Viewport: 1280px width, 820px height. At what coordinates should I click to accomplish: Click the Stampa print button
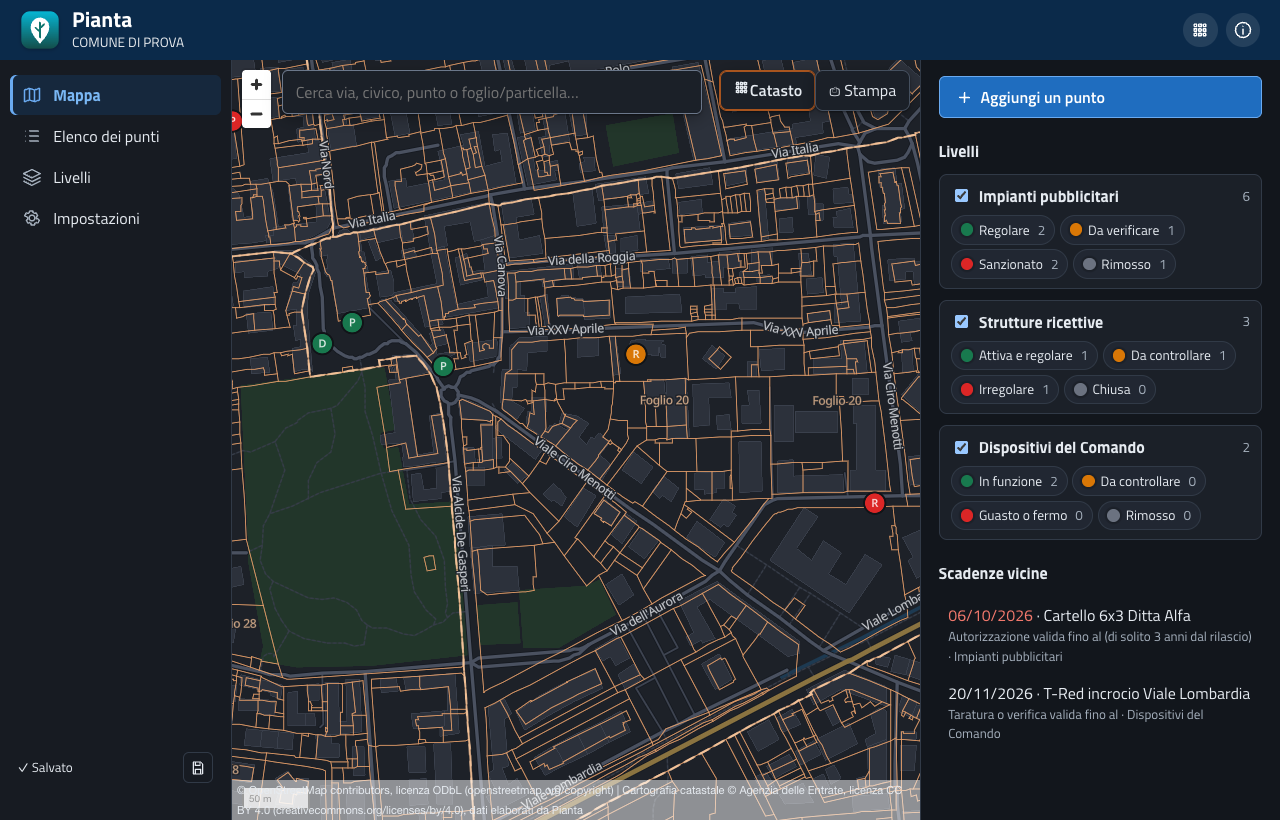pos(863,91)
